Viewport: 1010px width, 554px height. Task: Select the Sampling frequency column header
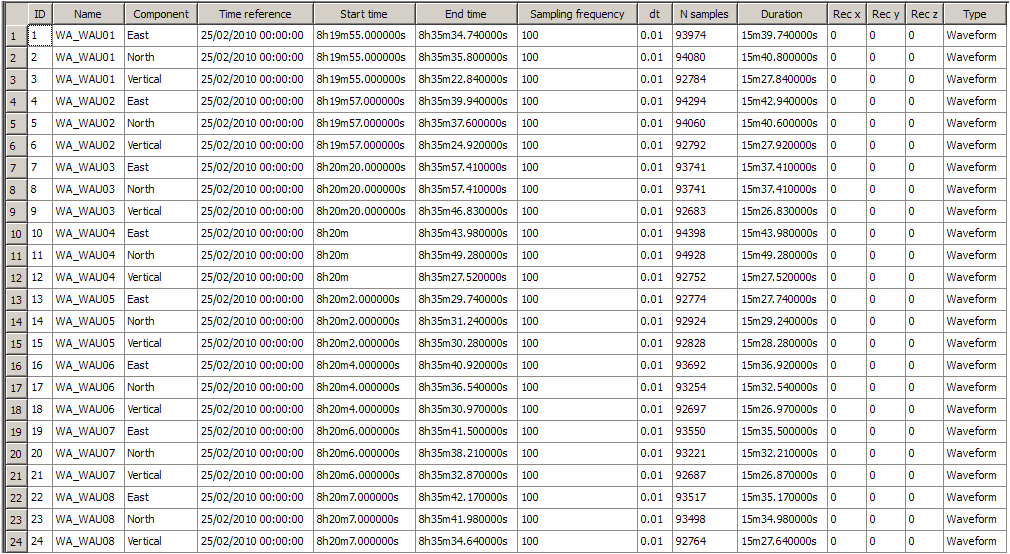pyautogui.click(x=577, y=14)
